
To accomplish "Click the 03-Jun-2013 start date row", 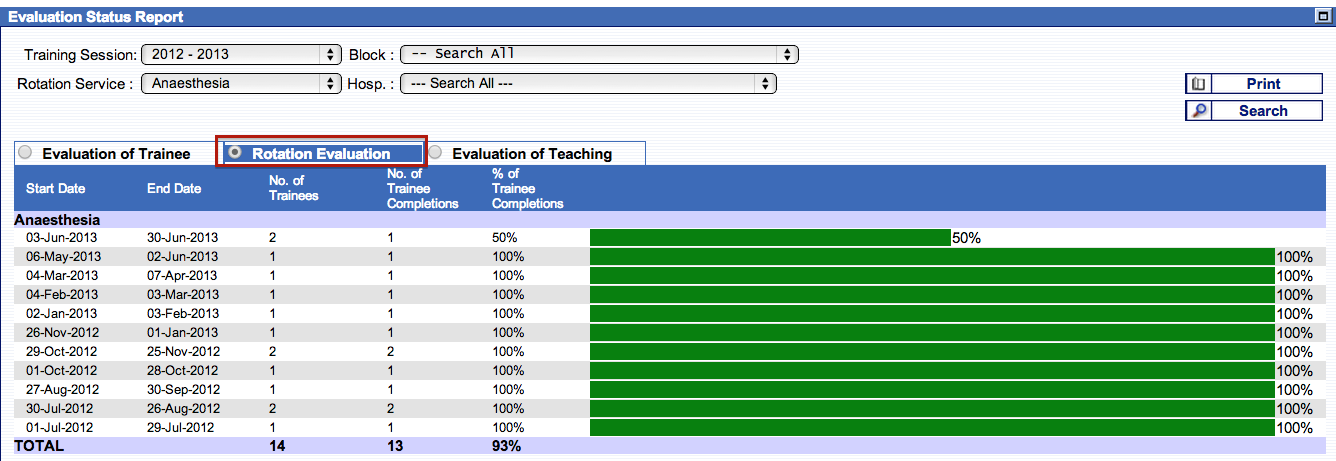I will (x=62, y=238).
